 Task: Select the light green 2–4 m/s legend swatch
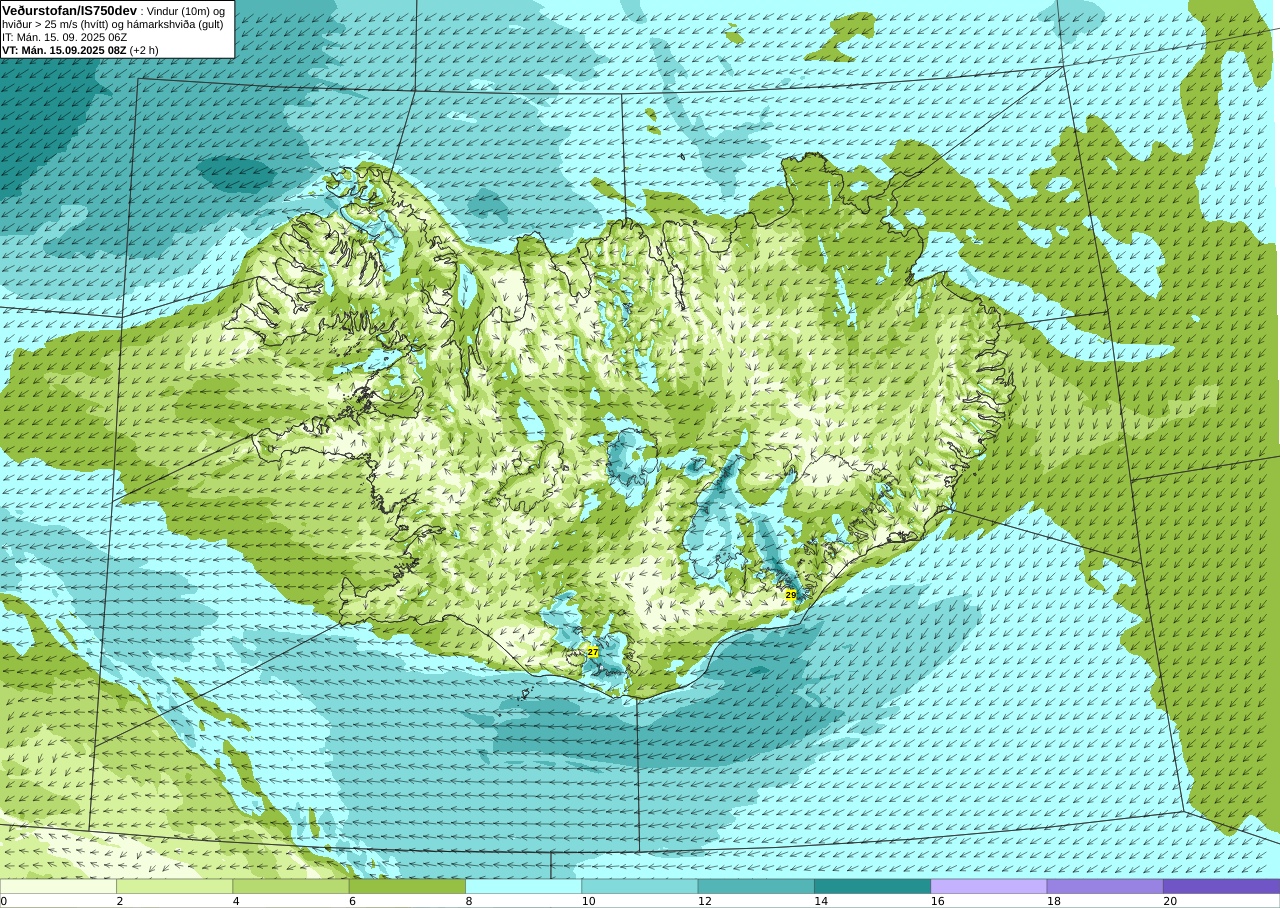coord(174,886)
